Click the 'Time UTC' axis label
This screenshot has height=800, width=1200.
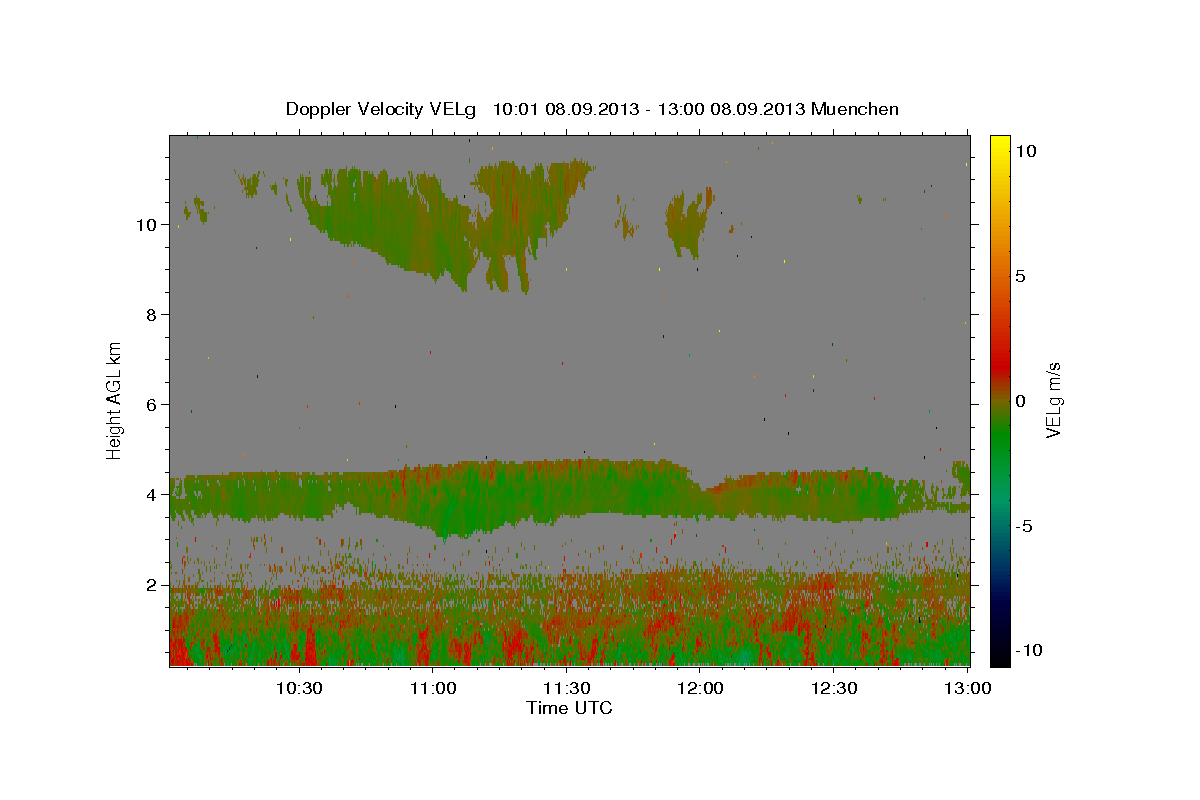tap(569, 708)
